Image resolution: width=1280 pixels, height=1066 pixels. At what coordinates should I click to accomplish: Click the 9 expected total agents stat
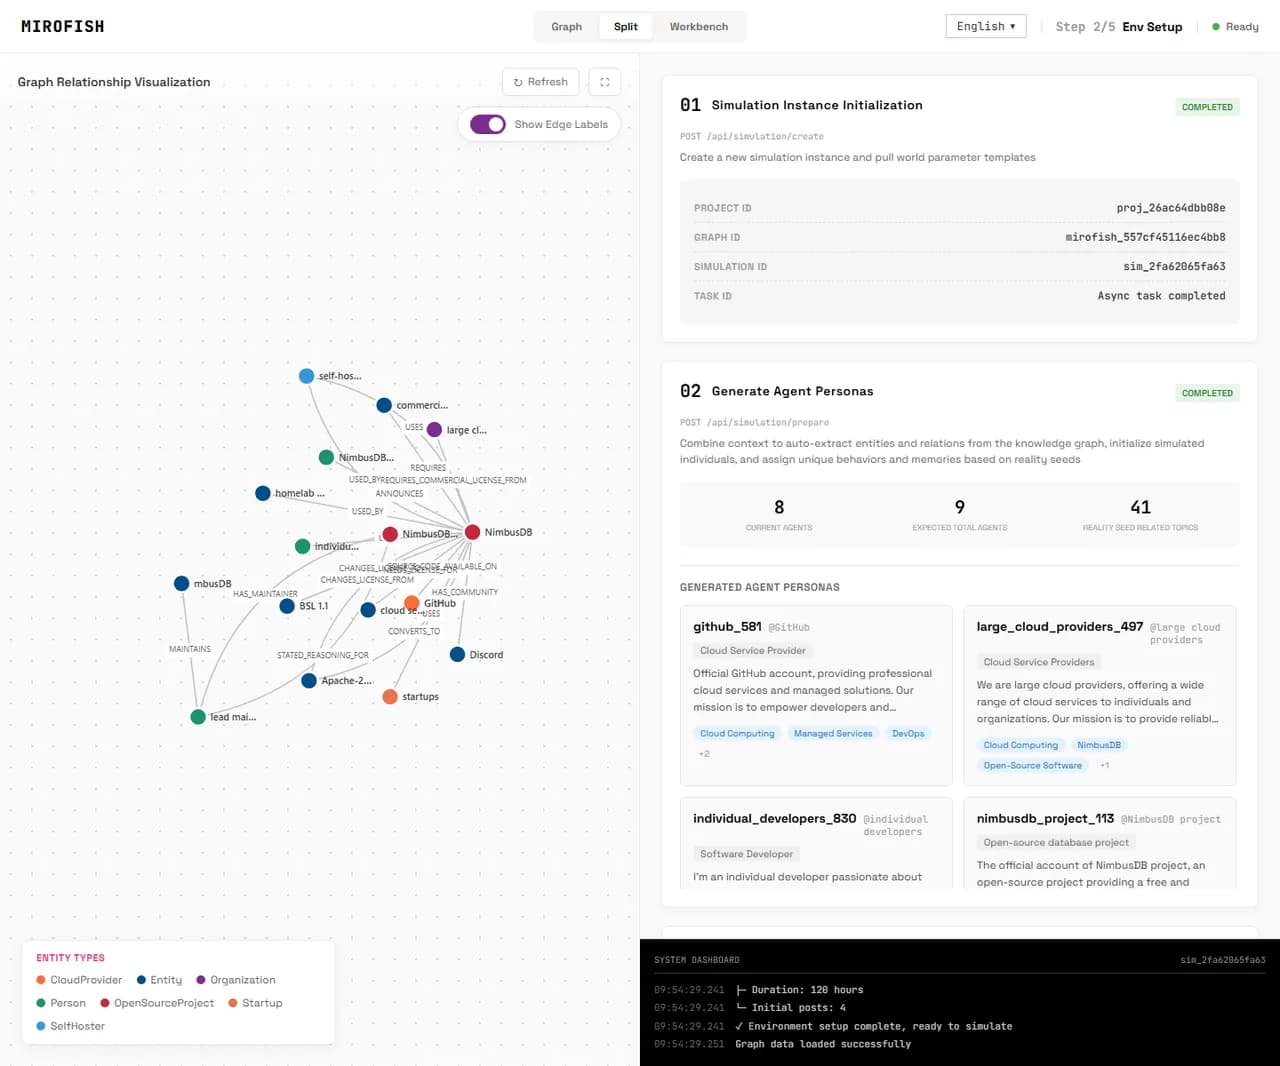(x=959, y=514)
